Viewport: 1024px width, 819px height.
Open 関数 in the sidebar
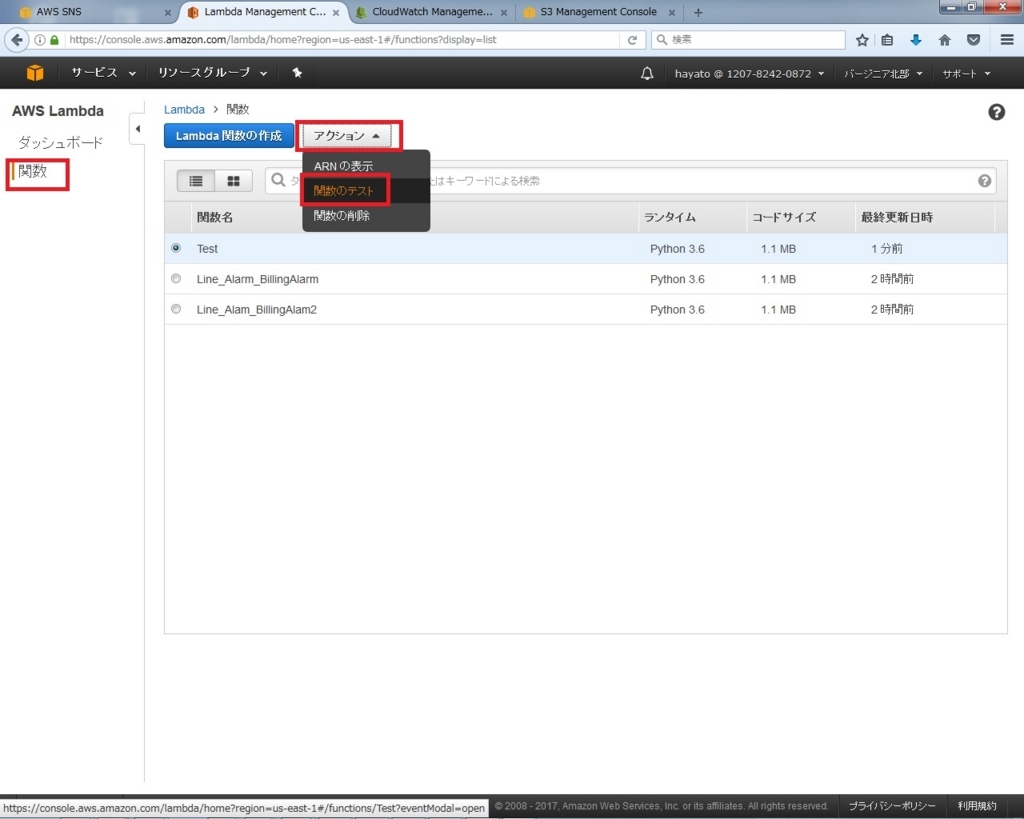[33, 171]
